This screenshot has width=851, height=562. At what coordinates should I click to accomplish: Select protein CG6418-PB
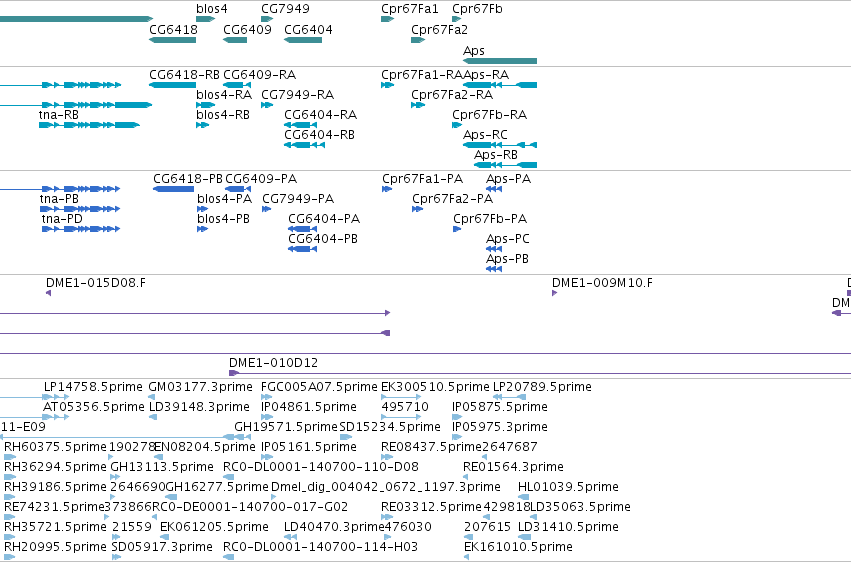(174, 189)
